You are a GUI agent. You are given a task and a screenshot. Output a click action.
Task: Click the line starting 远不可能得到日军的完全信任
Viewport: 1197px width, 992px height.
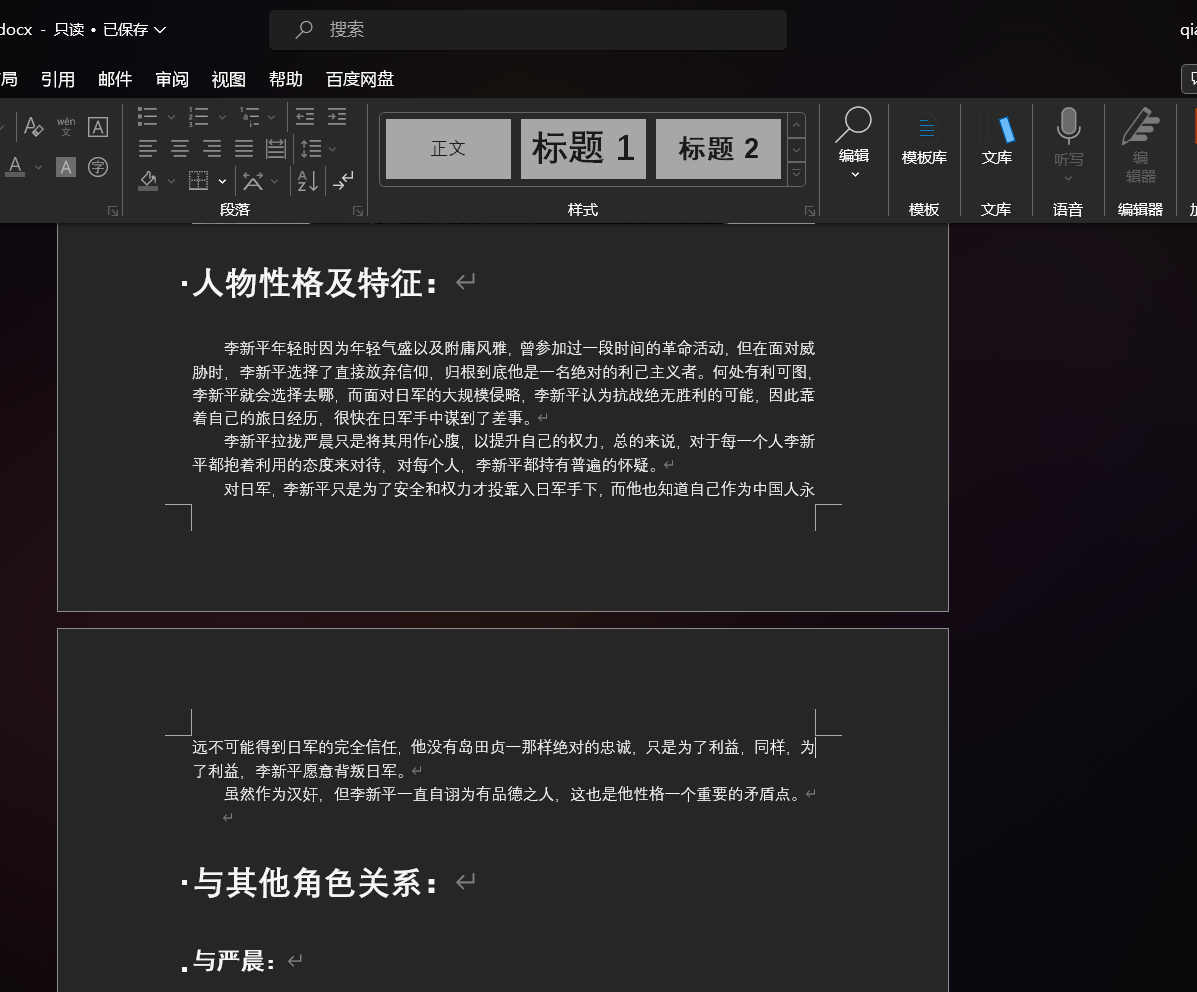point(504,748)
